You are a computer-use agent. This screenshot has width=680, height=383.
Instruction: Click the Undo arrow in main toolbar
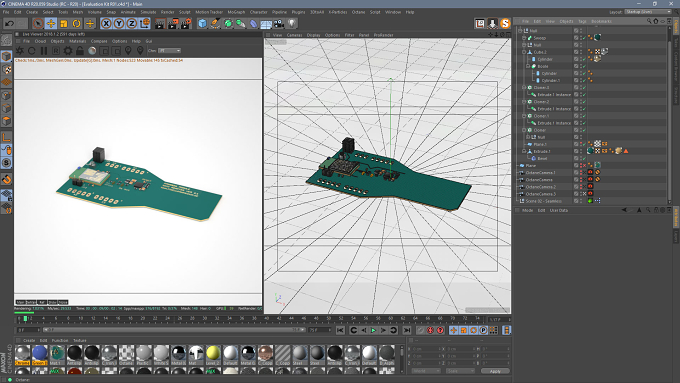(10, 23)
